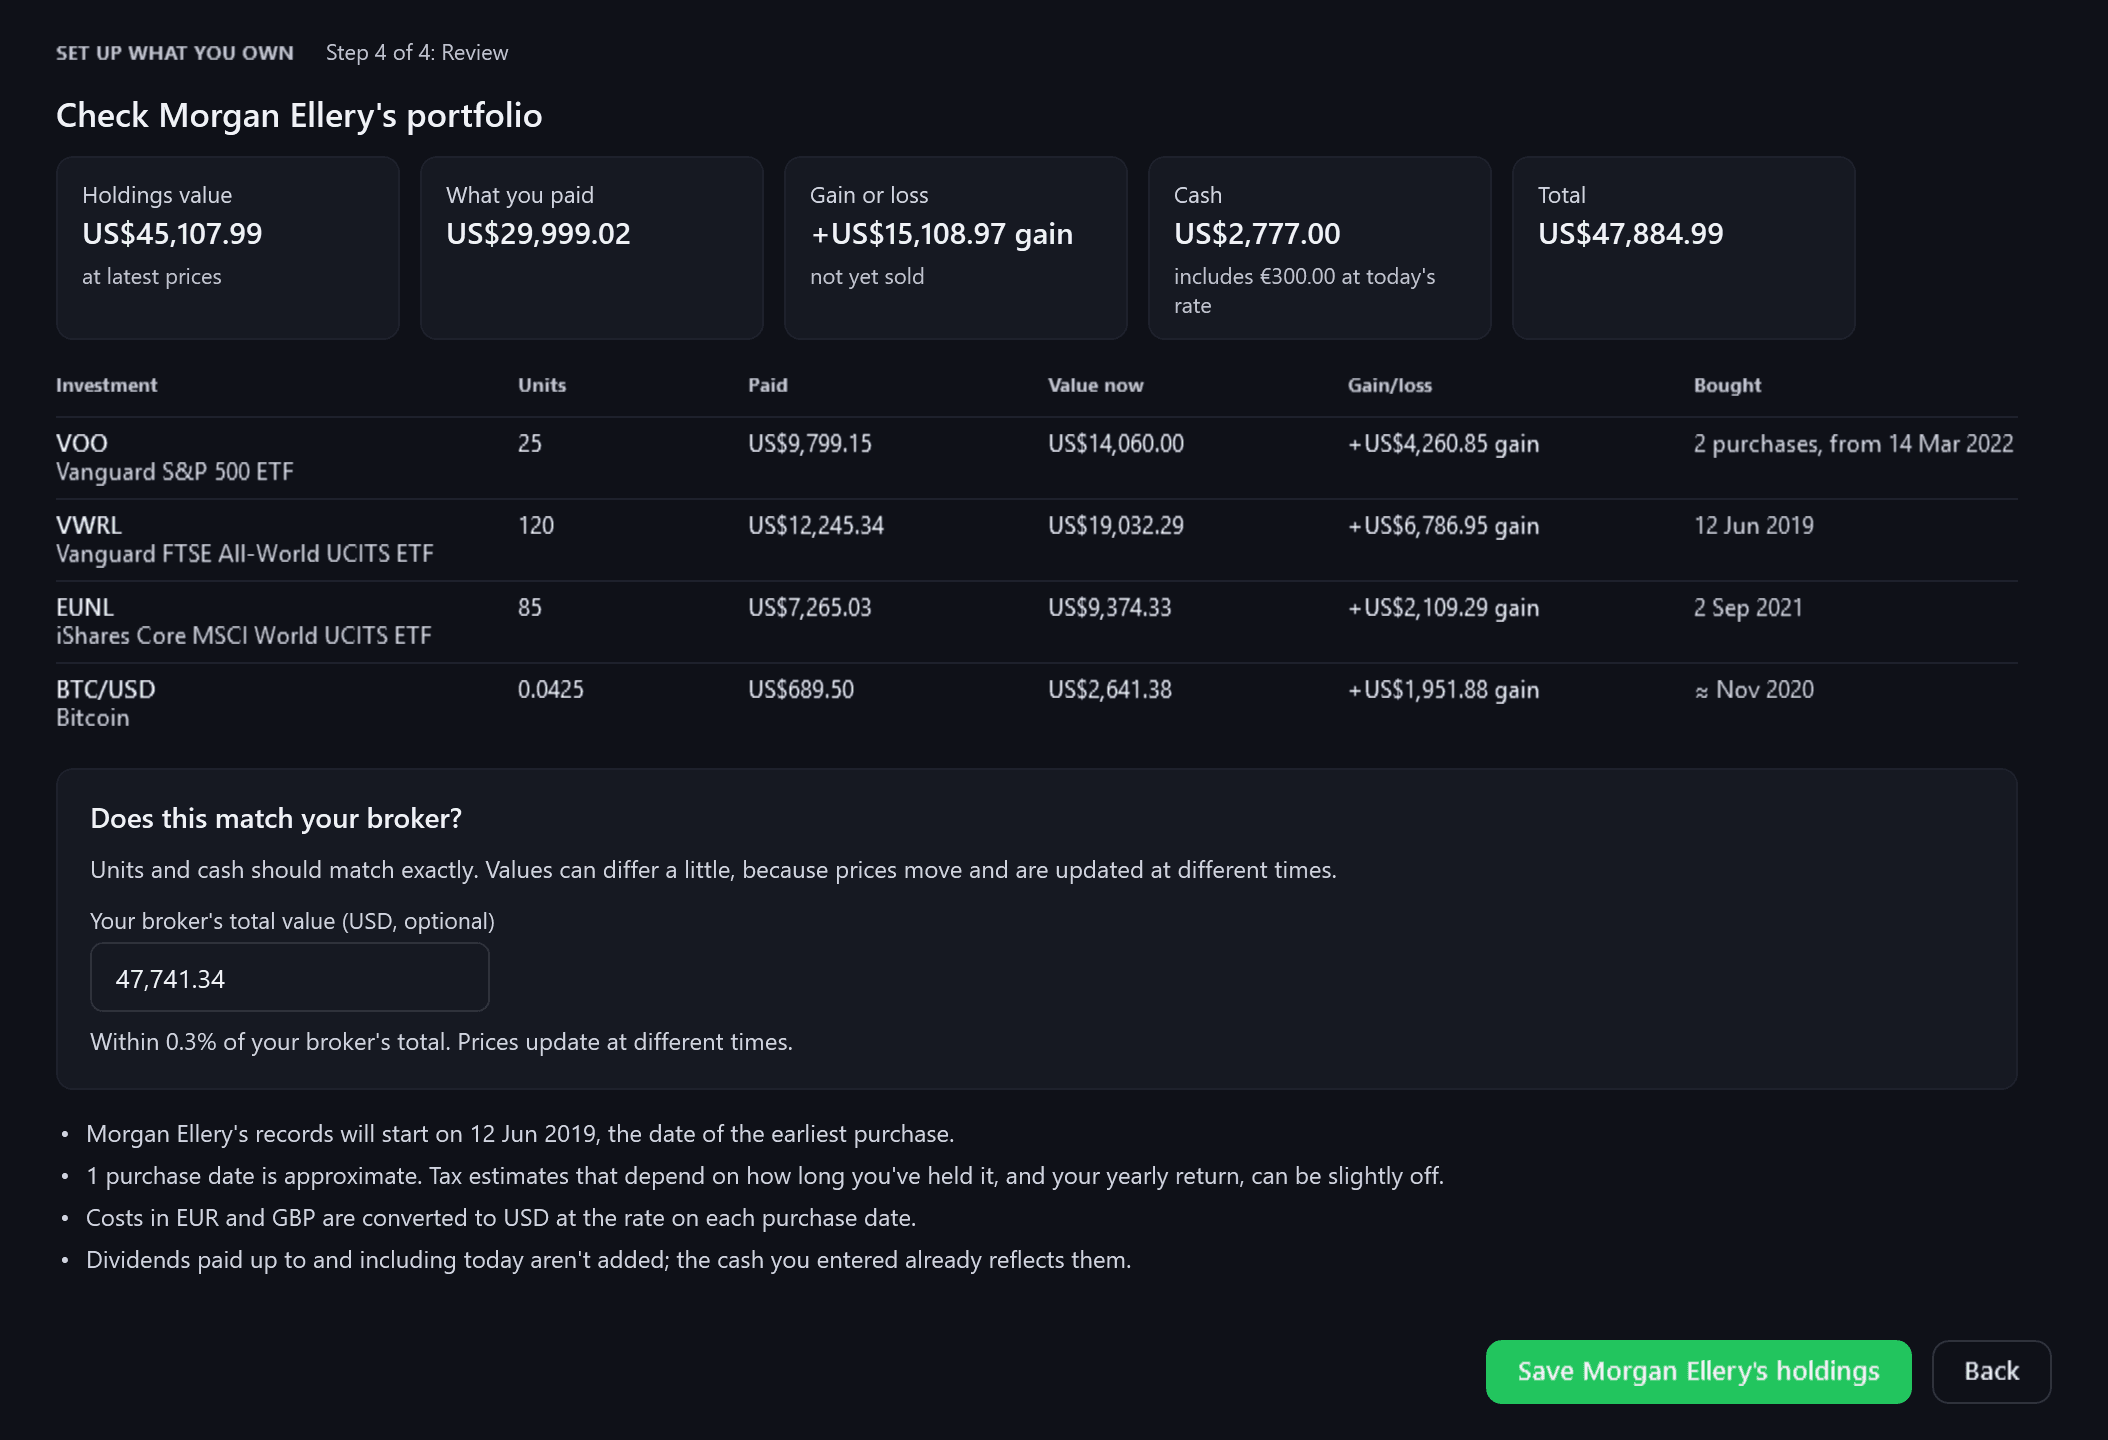Click the What you paid US$29,999.02 amount
This screenshot has width=2108, height=1440.
coord(538,234)
